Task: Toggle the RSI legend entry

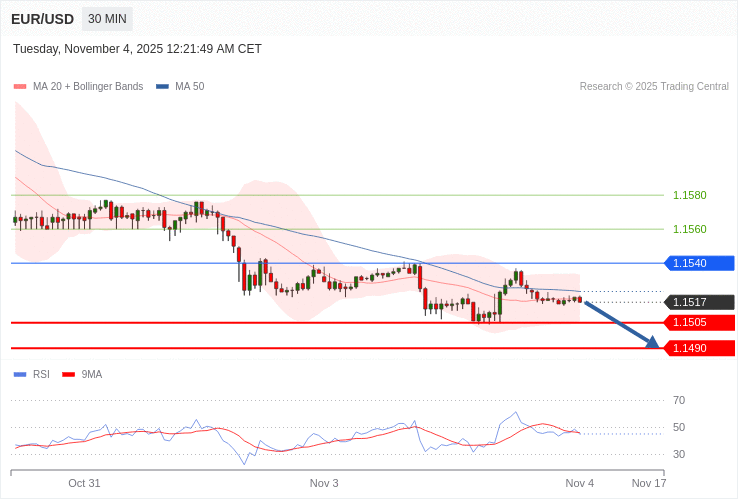Action: [x=40, y=374]
